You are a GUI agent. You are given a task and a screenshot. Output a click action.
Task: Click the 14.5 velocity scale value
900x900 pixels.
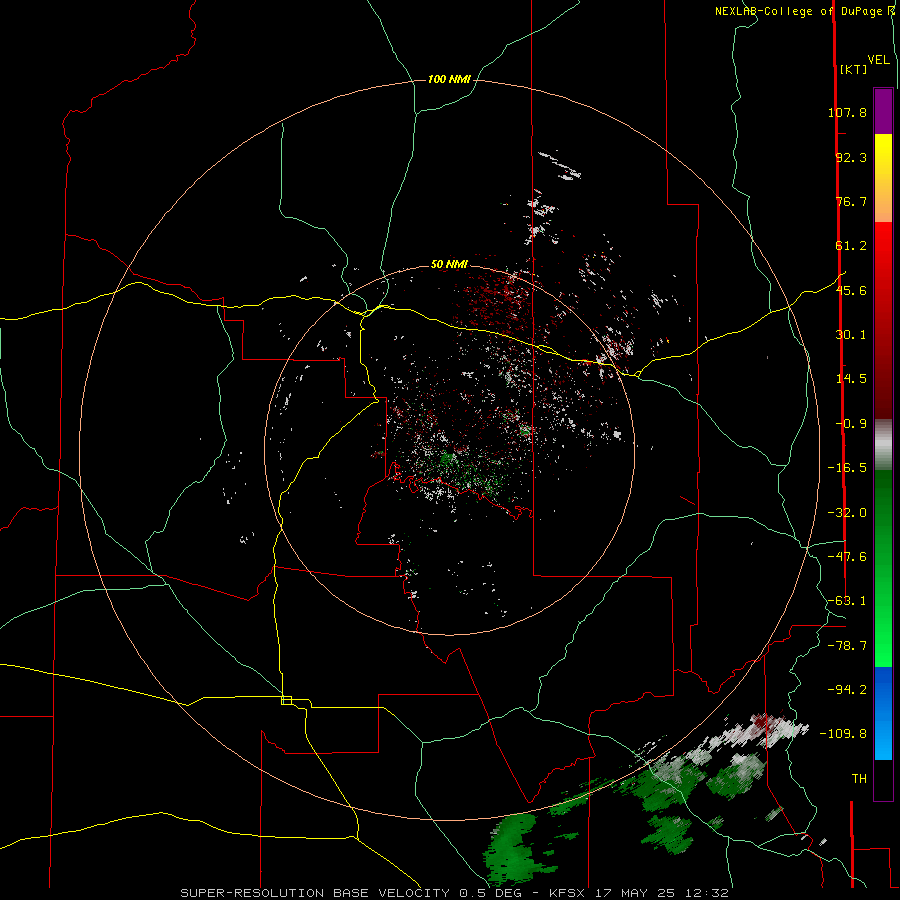pyautogui.click(x=851, y=379)
